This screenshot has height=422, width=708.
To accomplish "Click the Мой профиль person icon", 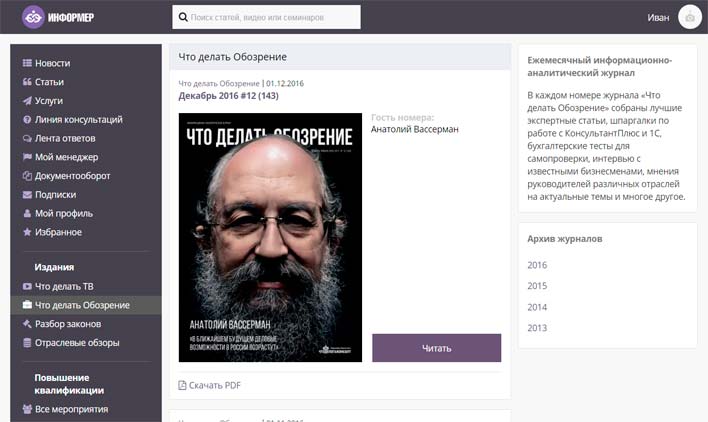I will pyautogui.click(x=27, y=213).
